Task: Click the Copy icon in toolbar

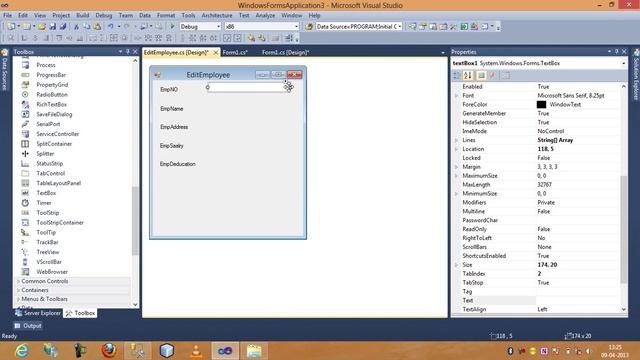Action: click(x=87, y=27)
